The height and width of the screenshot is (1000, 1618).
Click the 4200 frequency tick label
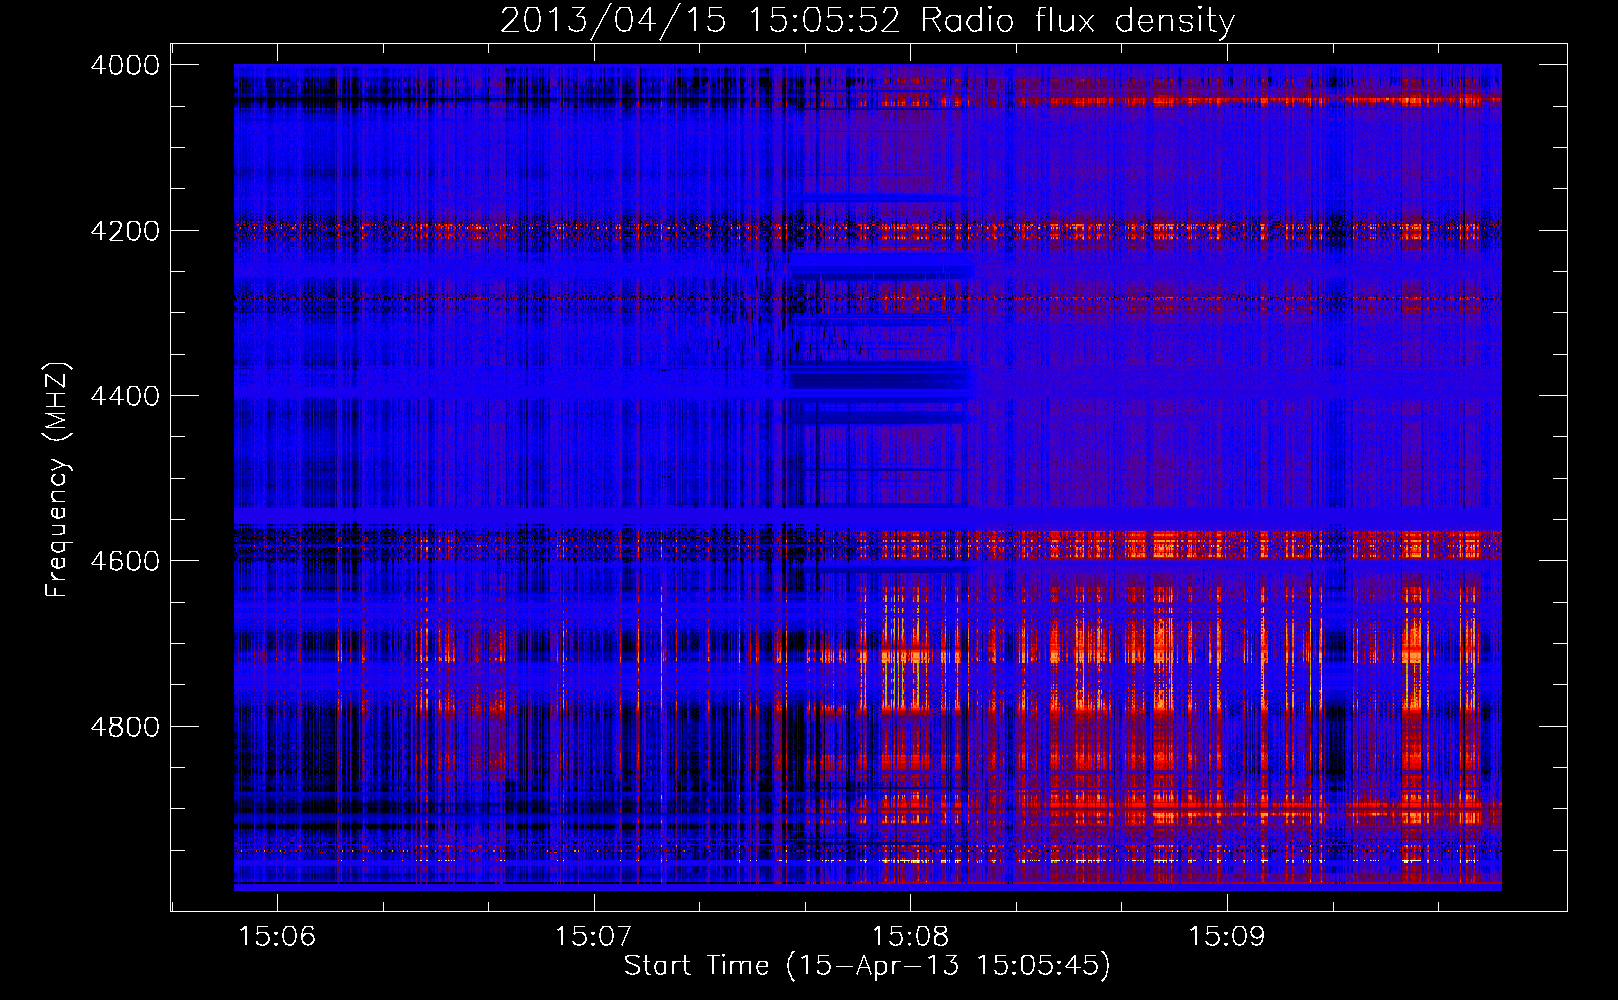pyautogui.click(x=125, y=231)
